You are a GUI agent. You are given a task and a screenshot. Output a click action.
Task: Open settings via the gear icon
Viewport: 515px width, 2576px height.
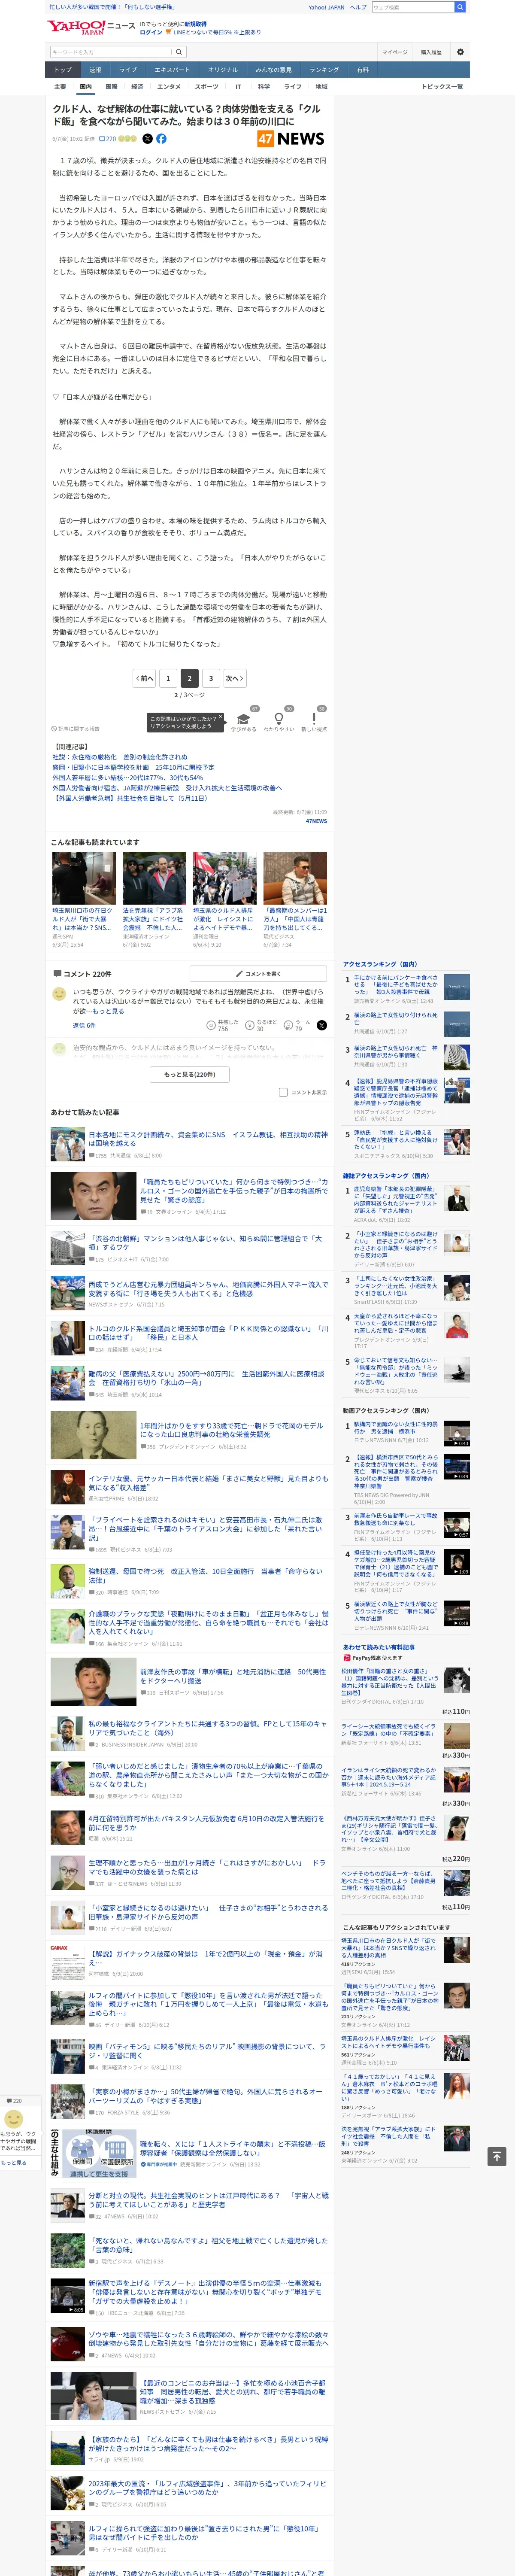pos(460,52)
